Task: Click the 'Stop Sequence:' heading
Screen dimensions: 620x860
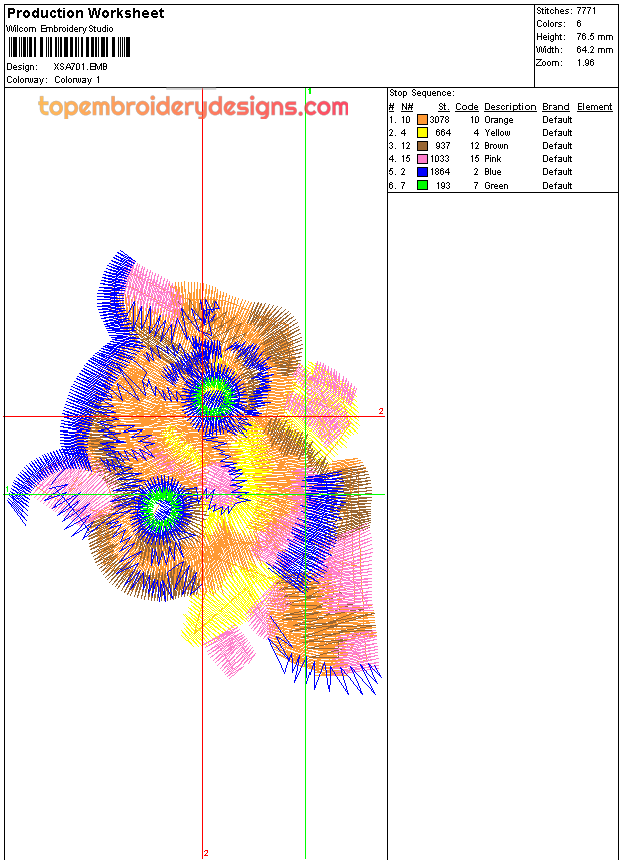Action: point(421,93)
